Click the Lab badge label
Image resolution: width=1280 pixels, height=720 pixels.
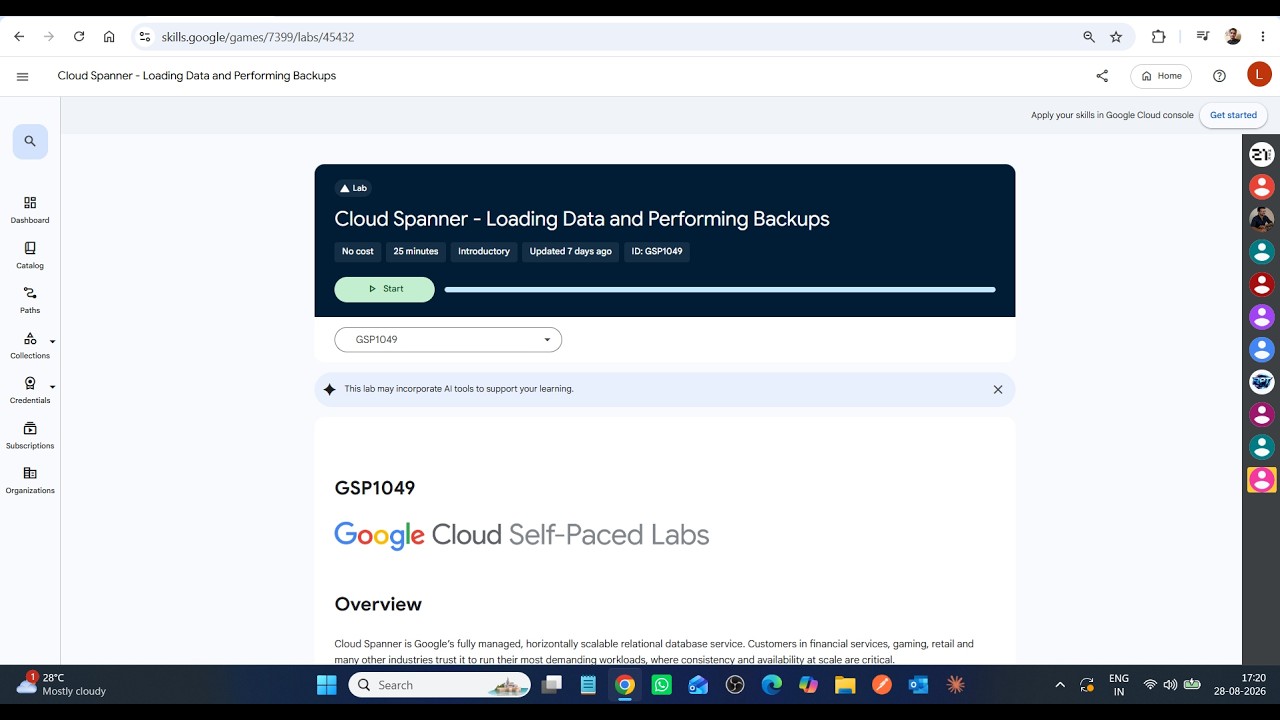coord(353,188)
